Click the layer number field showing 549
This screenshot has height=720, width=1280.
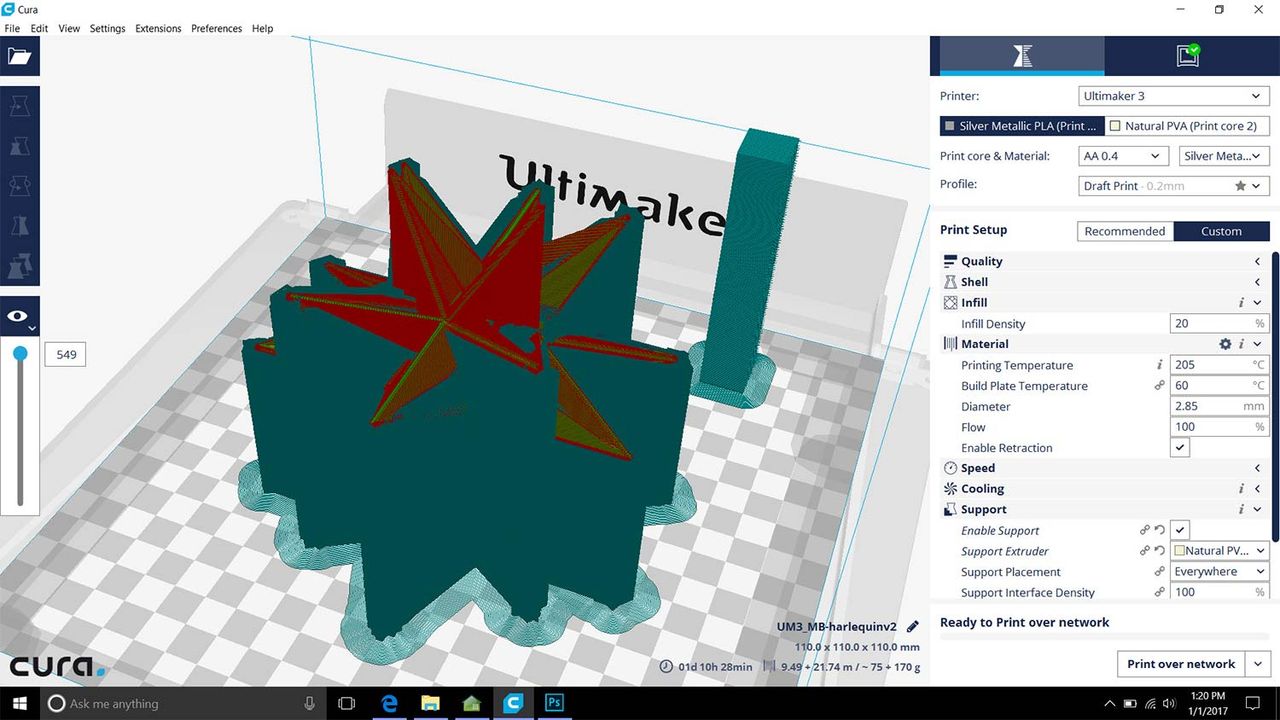(66, 354)
